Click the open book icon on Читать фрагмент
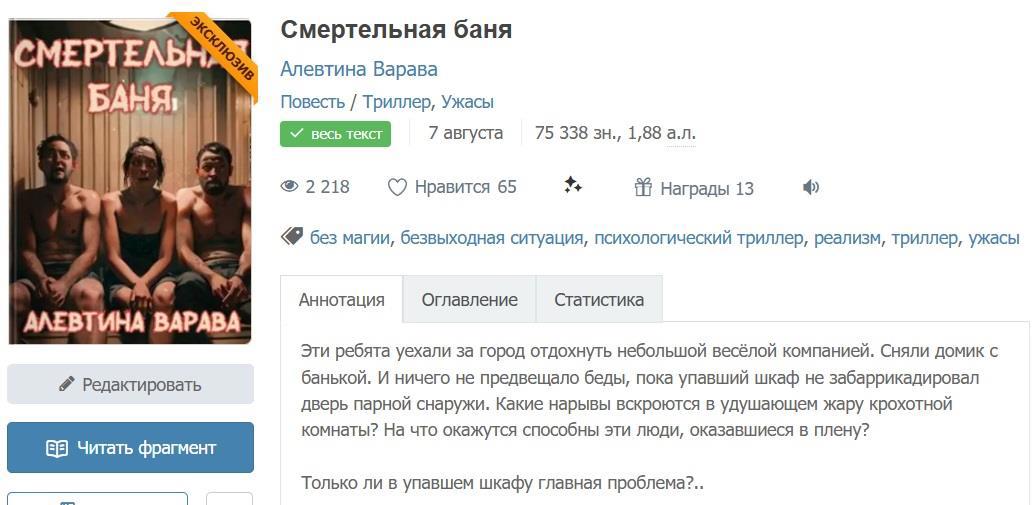 [x=57, y=448]
